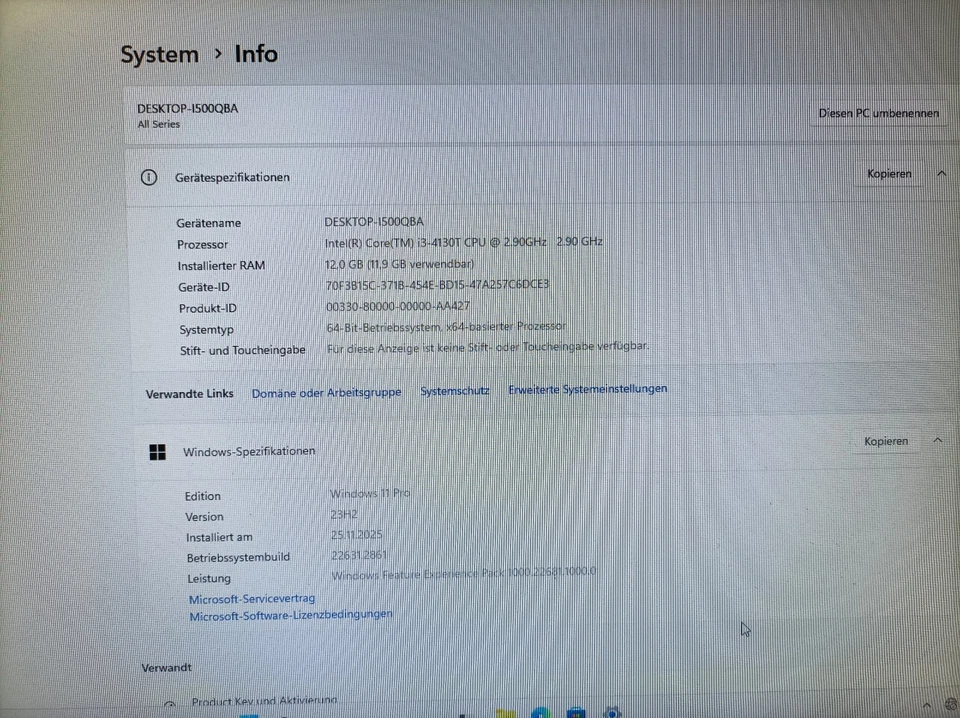Open the Microsoft-Software-Lizenzbedingungen link

290,614
